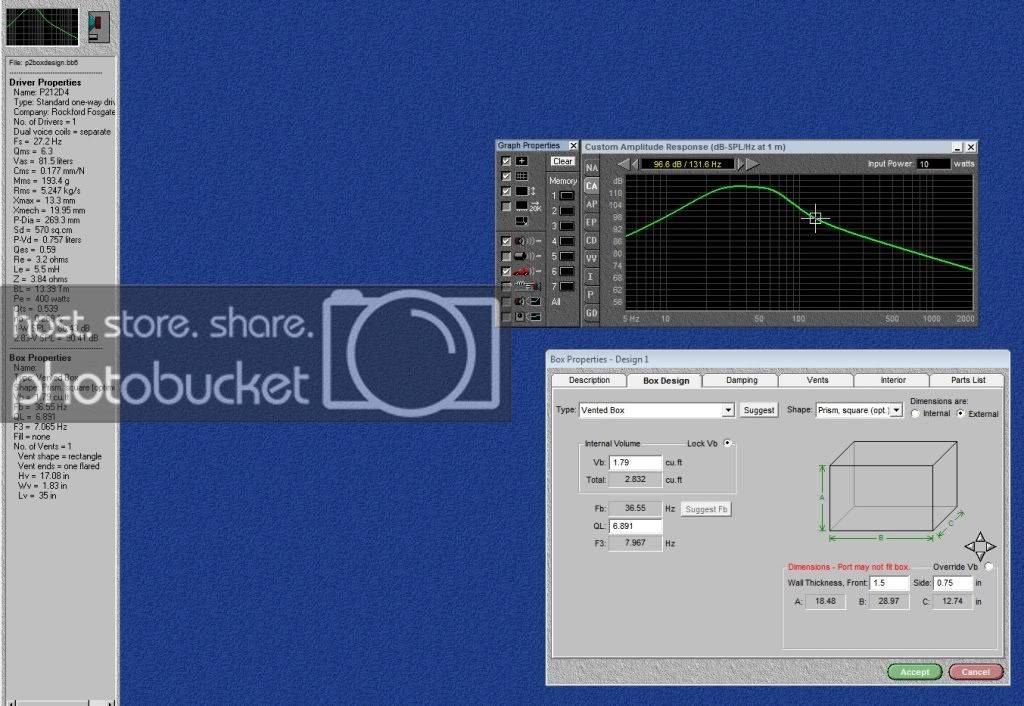Select Memory slot 1
This screenshot has height=706, width=1024.
pyautogui.click(x=567, y=195)
